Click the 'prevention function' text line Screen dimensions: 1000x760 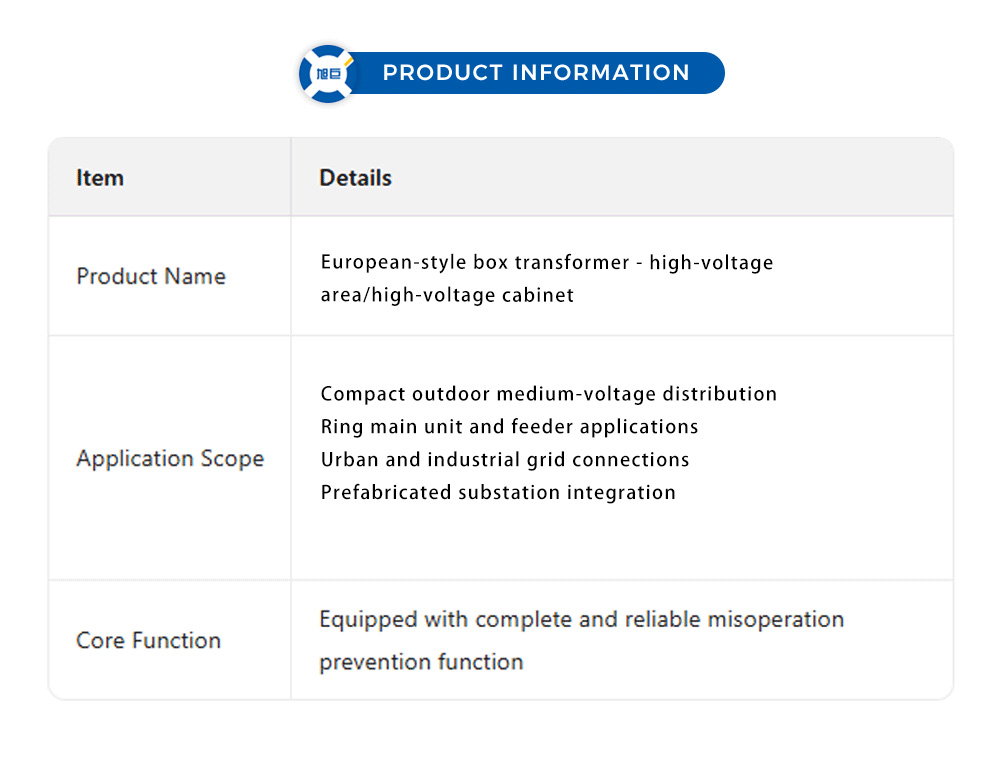421,662
